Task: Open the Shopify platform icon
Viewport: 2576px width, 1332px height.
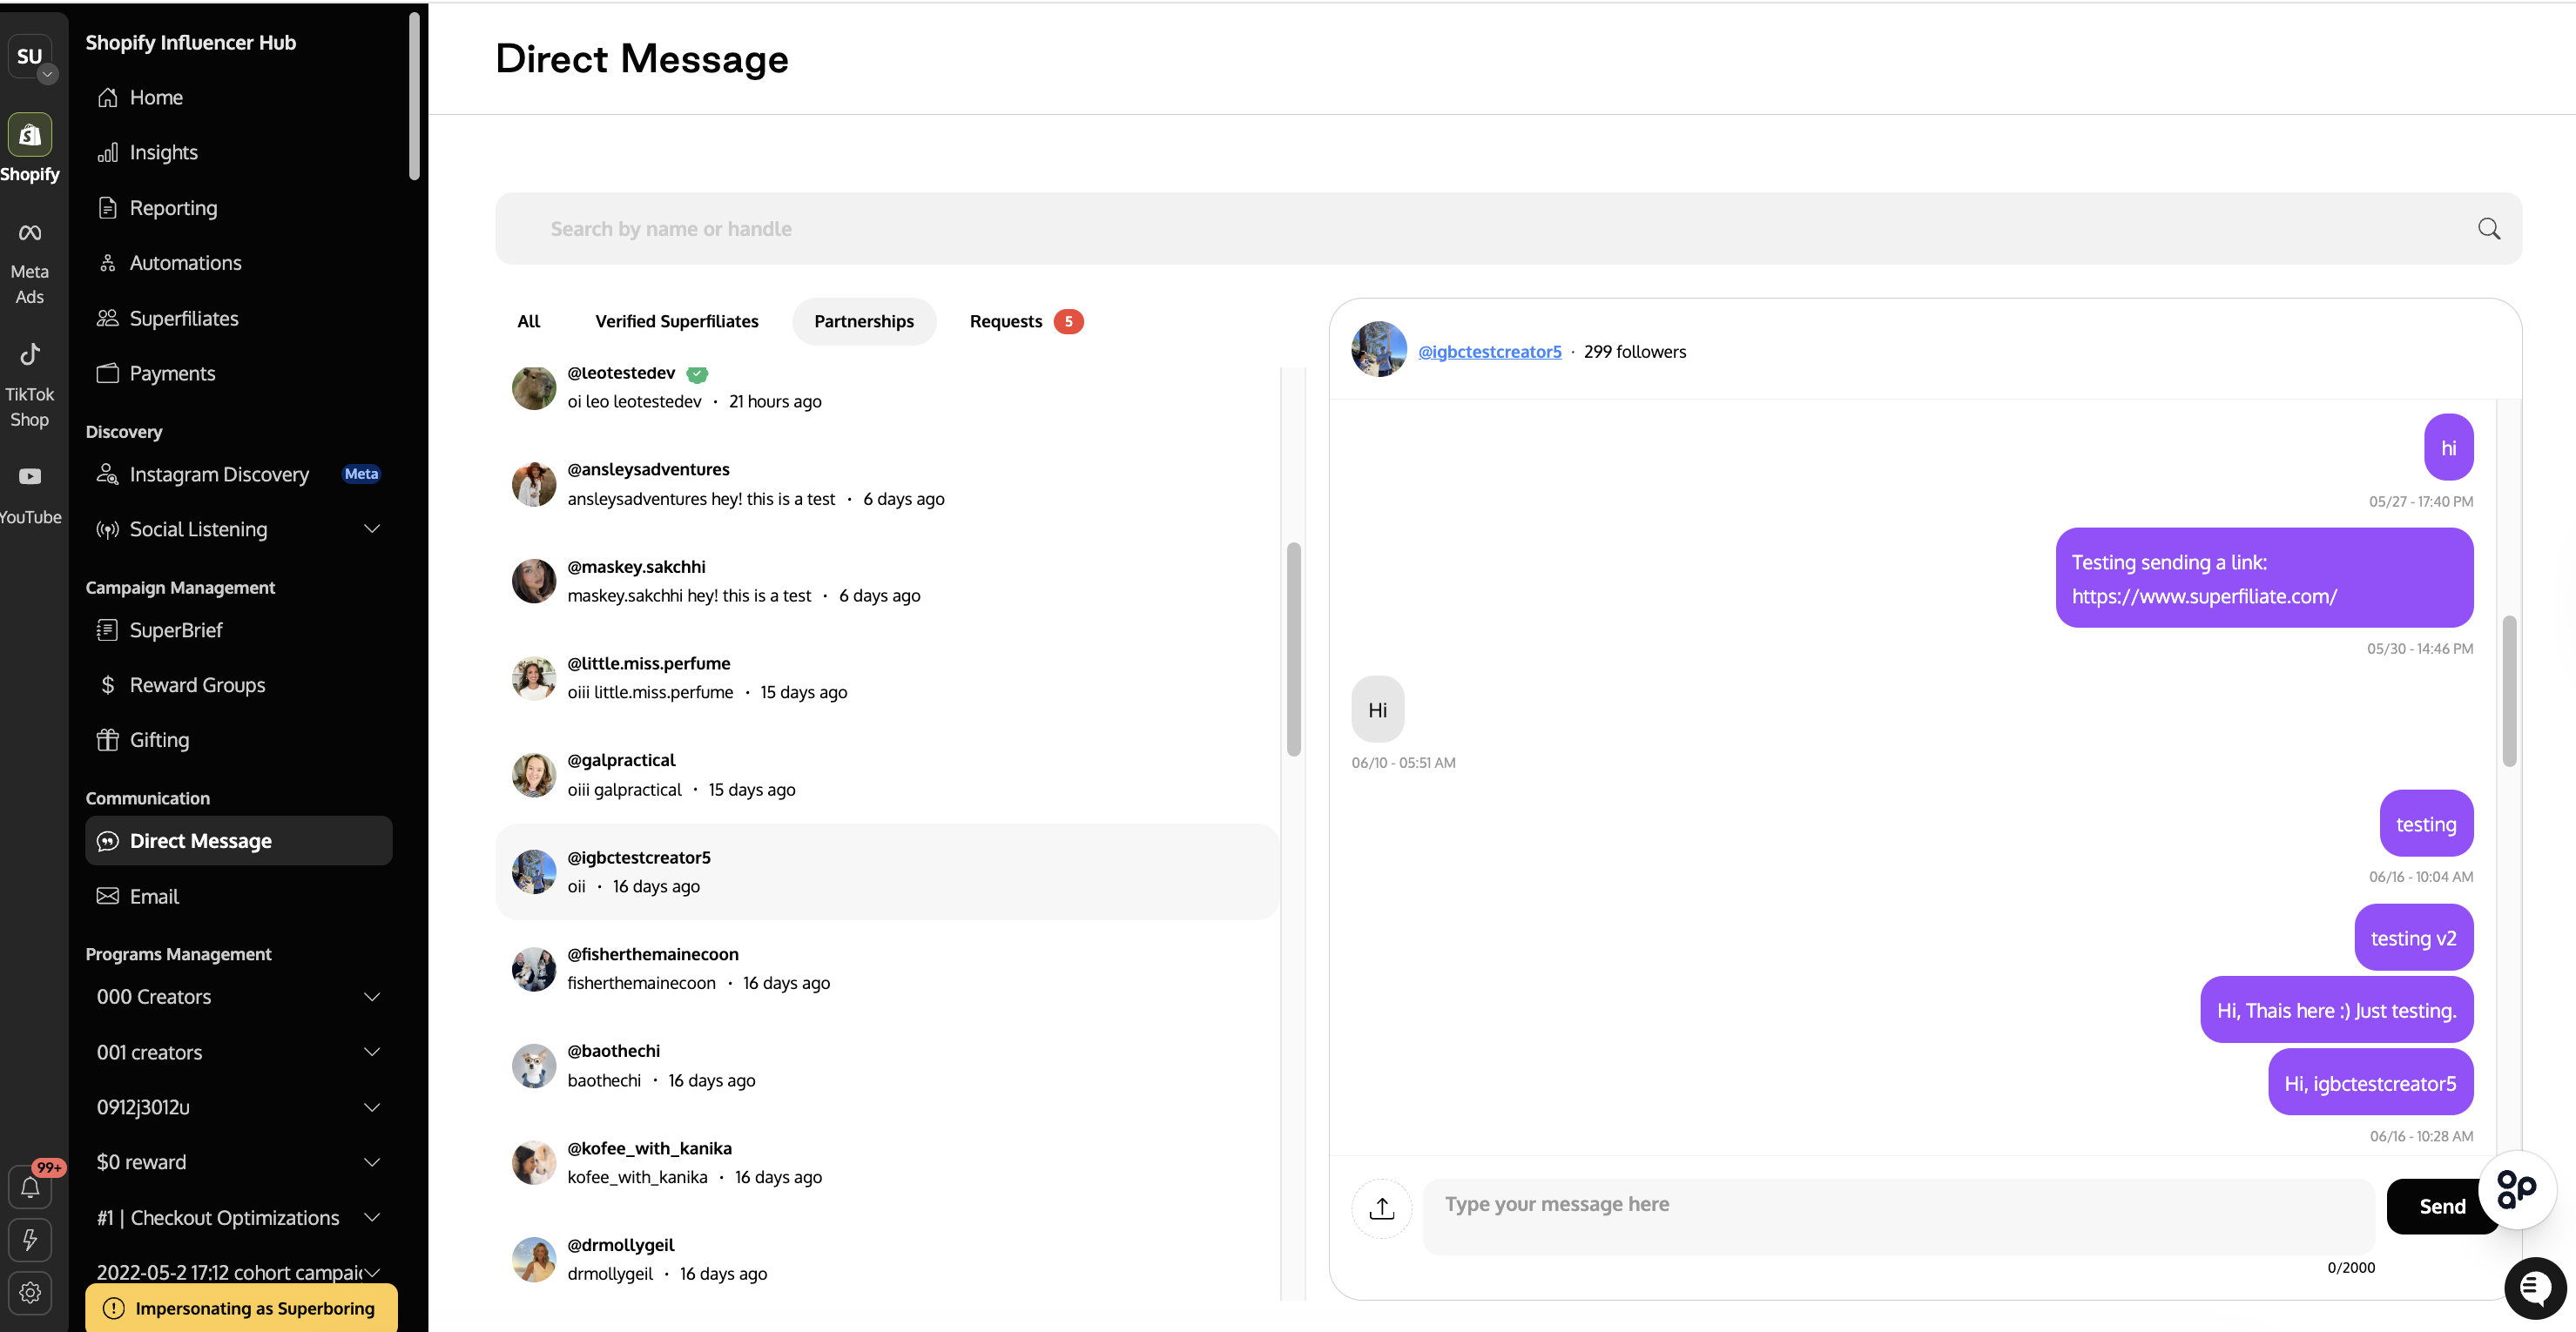Action: pos(30,135)
